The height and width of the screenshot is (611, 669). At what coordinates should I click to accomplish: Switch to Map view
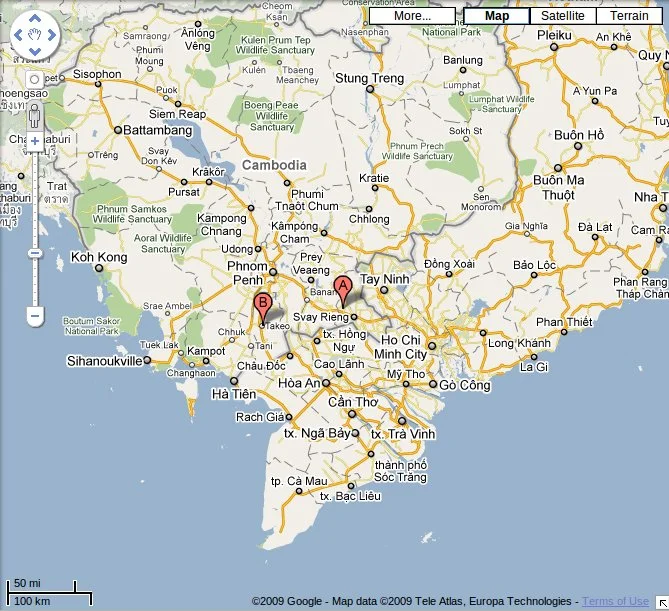[497, 16]
